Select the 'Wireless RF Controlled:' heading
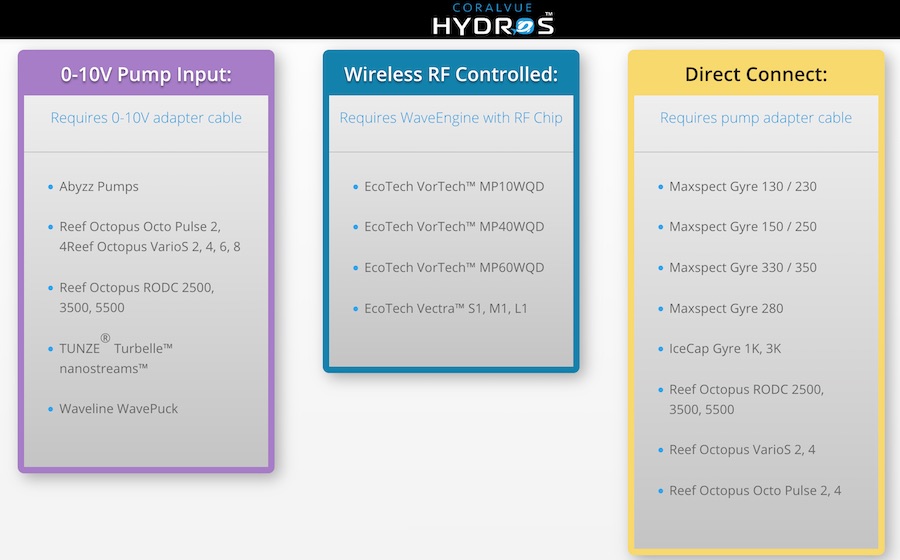 [451, 74]
